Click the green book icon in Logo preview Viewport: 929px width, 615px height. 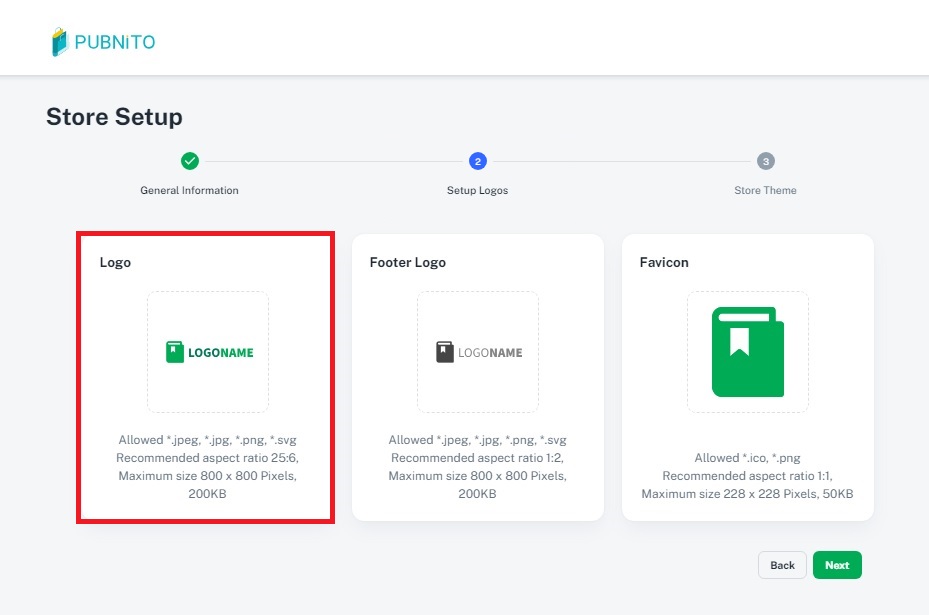[x=175, y=352]
